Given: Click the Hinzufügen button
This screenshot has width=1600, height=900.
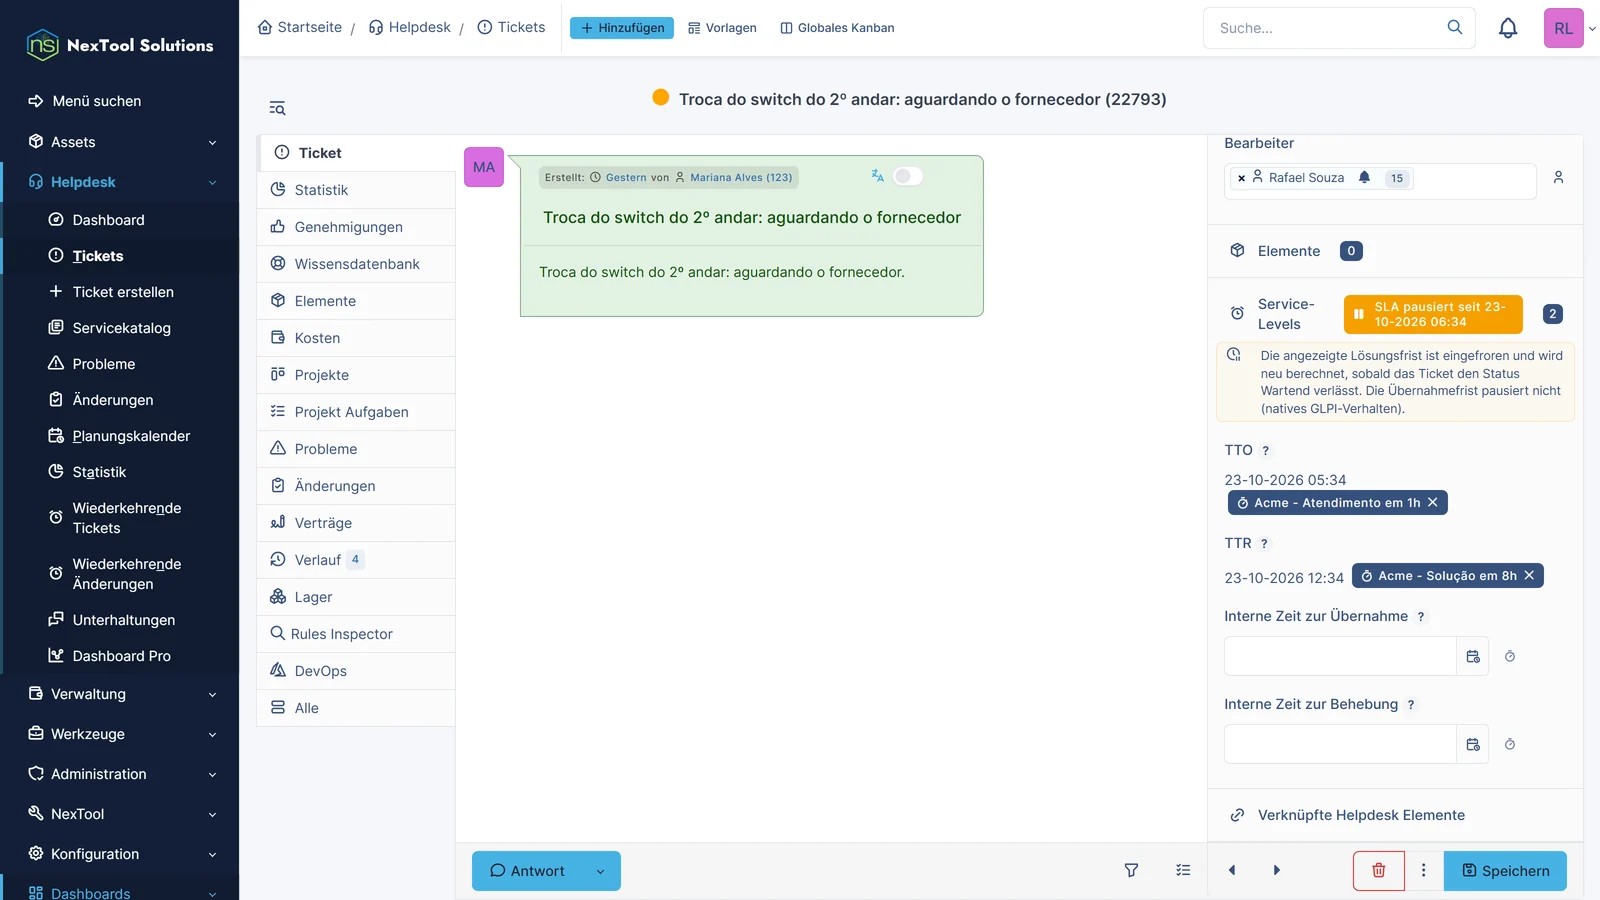Looking at the screenshot, I should [622, 28].
